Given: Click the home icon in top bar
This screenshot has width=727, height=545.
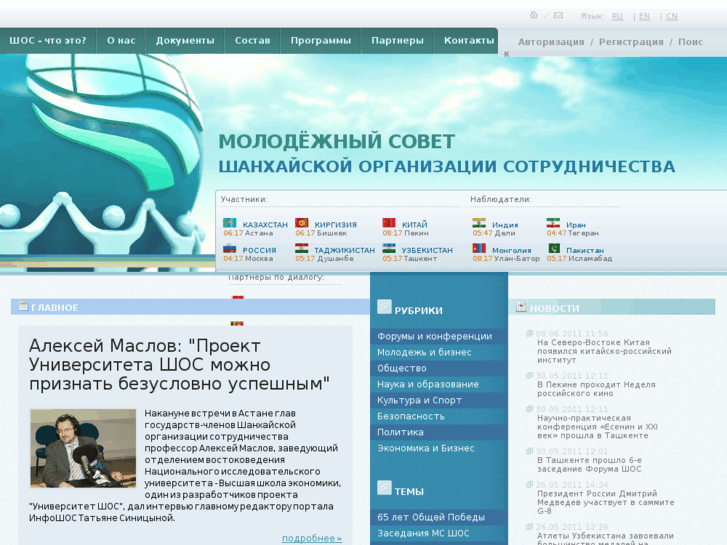Looking at the screenshot, I should [534, 15].
